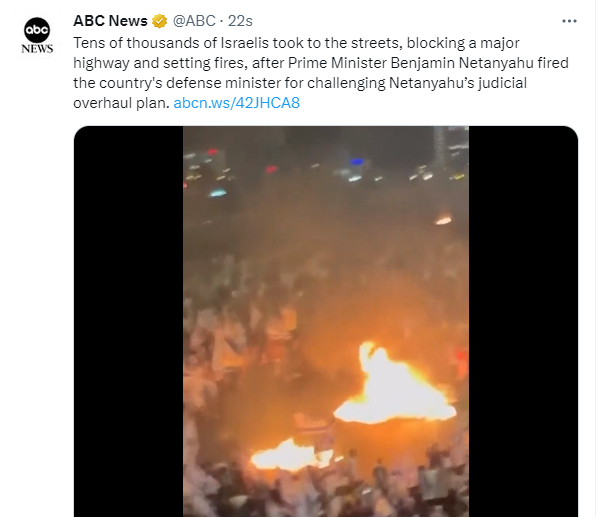
Task: Click the teal light in the video's upper left
Action: click(217, 193)
